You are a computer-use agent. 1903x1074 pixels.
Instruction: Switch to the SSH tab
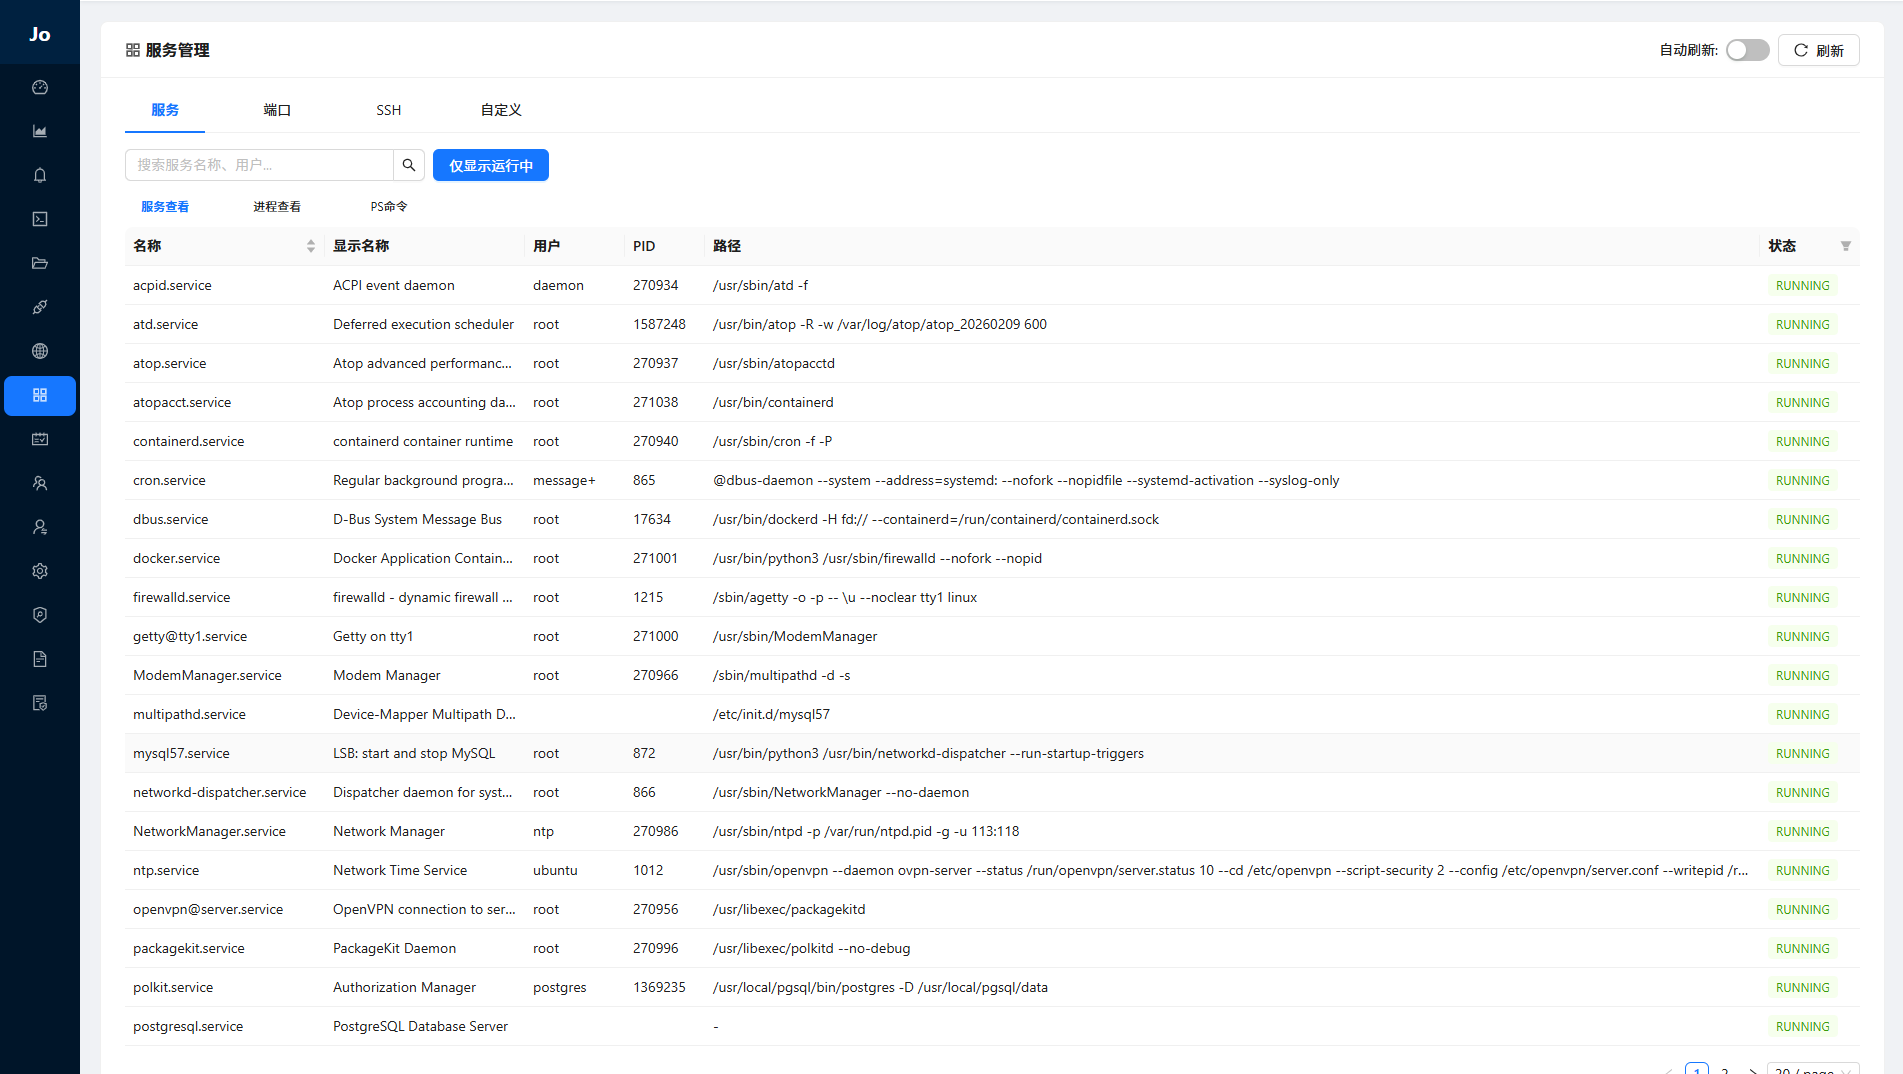coord(388,110)
